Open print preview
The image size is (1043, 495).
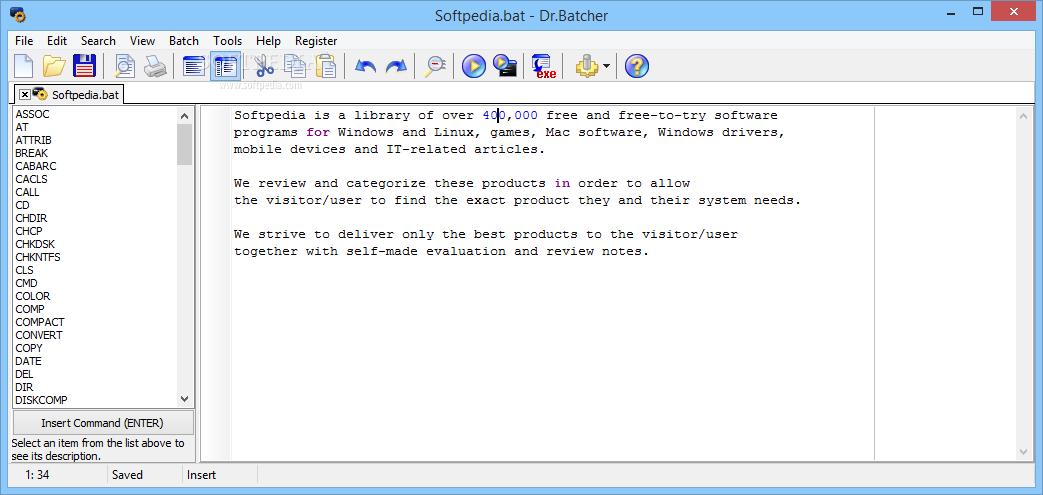point(124,66)
